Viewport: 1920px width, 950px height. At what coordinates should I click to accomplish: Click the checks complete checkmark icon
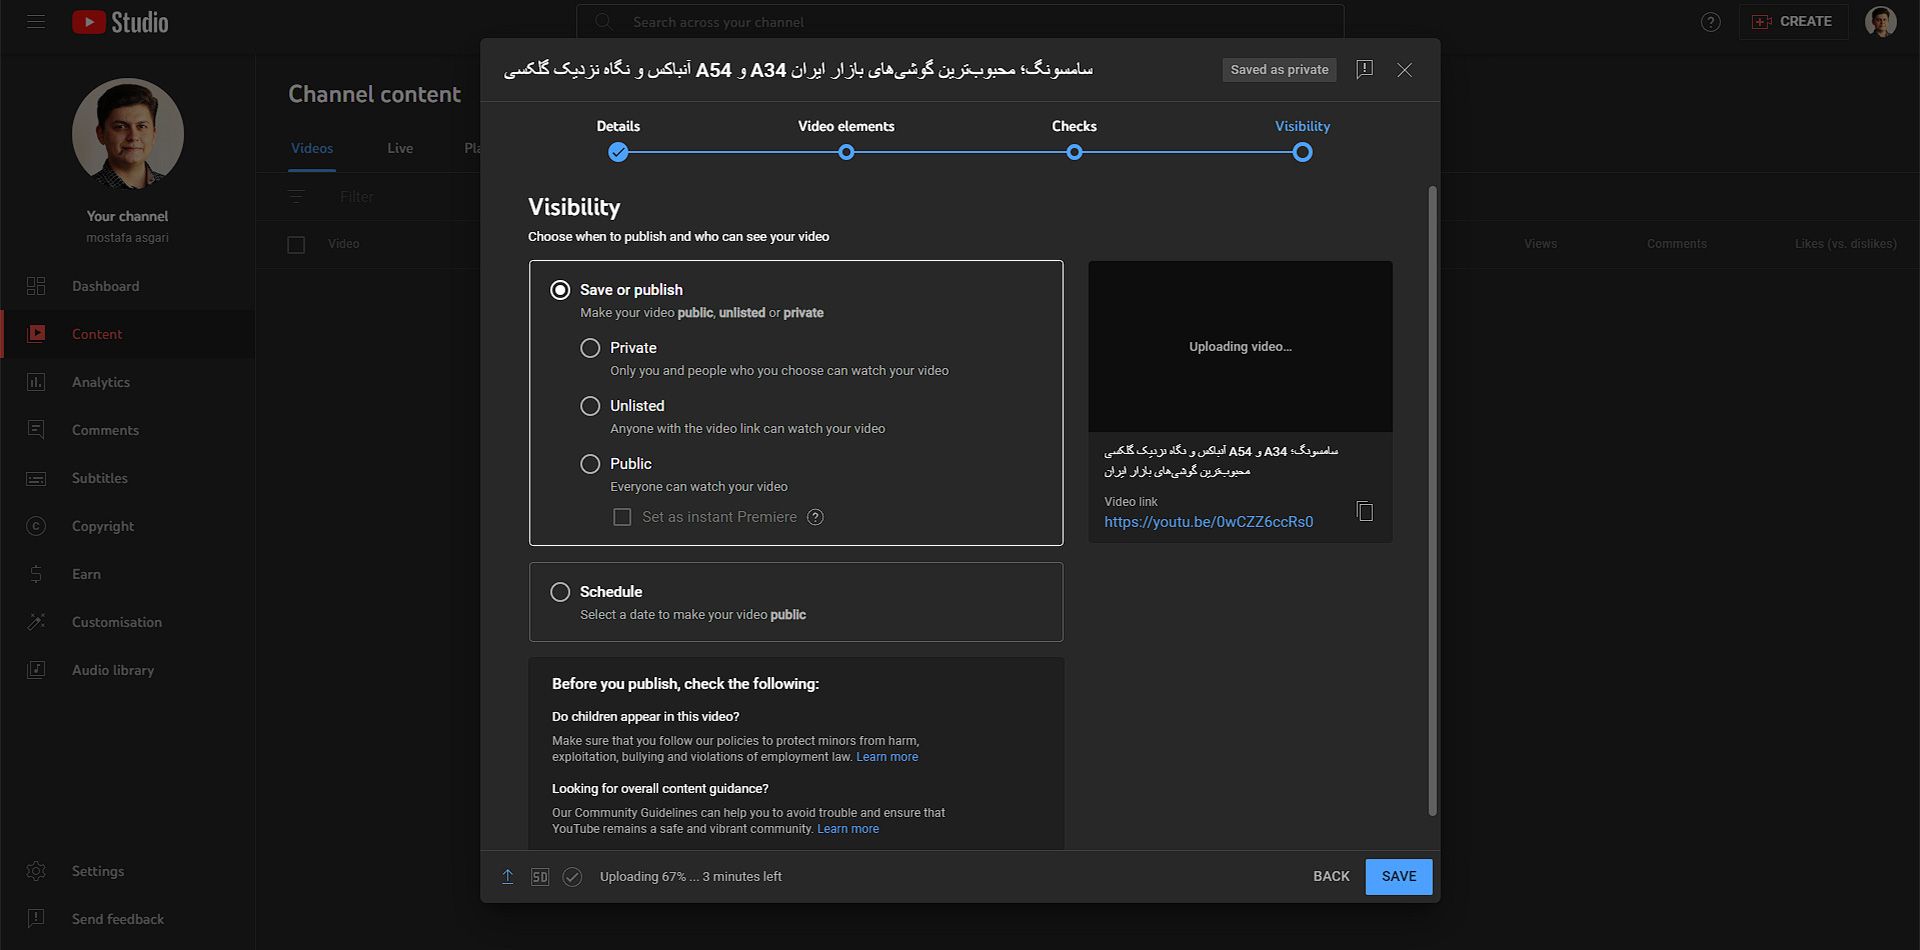click(572, 877)
